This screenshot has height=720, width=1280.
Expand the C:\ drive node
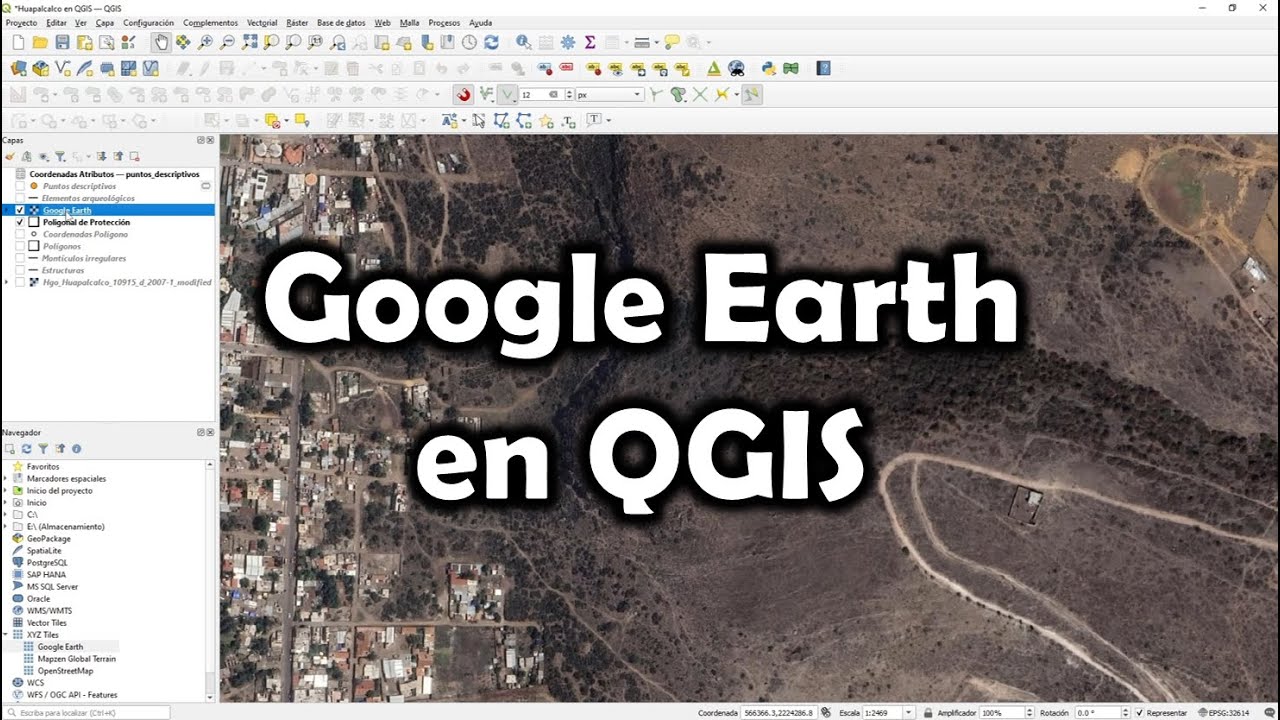(x=6, y=515)
